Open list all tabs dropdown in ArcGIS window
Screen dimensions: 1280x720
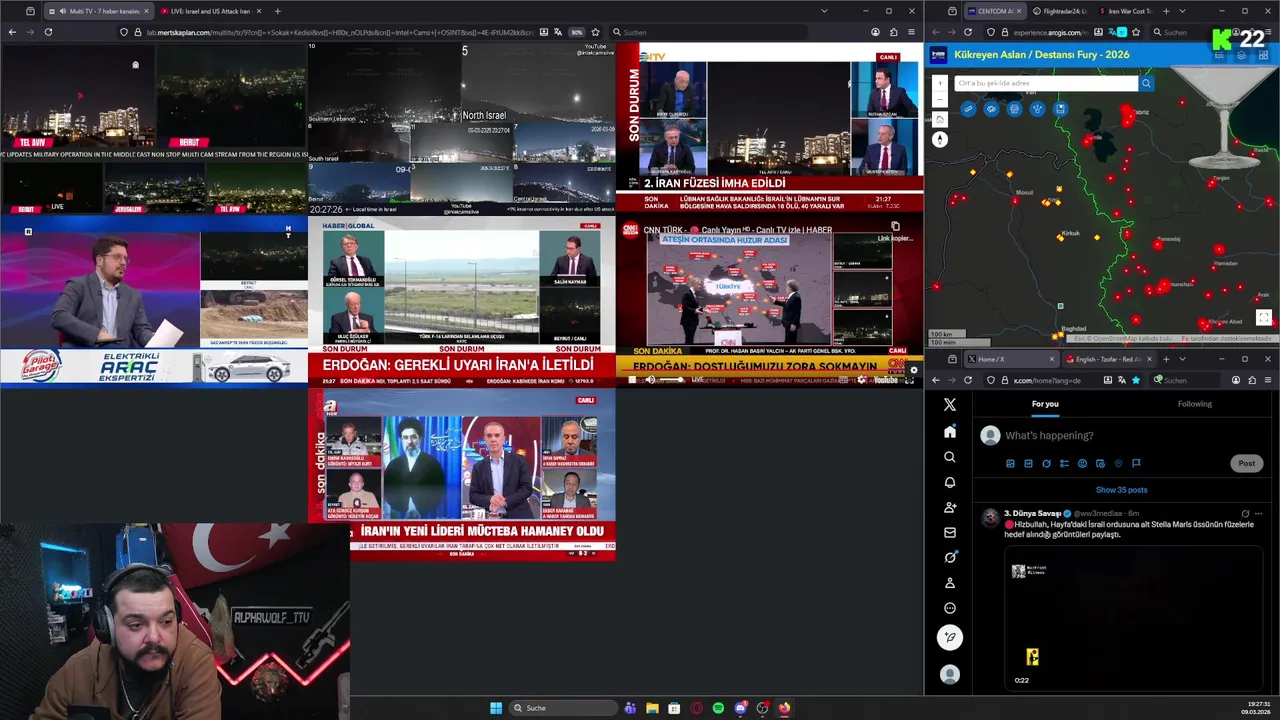(x=1182, y=11)
